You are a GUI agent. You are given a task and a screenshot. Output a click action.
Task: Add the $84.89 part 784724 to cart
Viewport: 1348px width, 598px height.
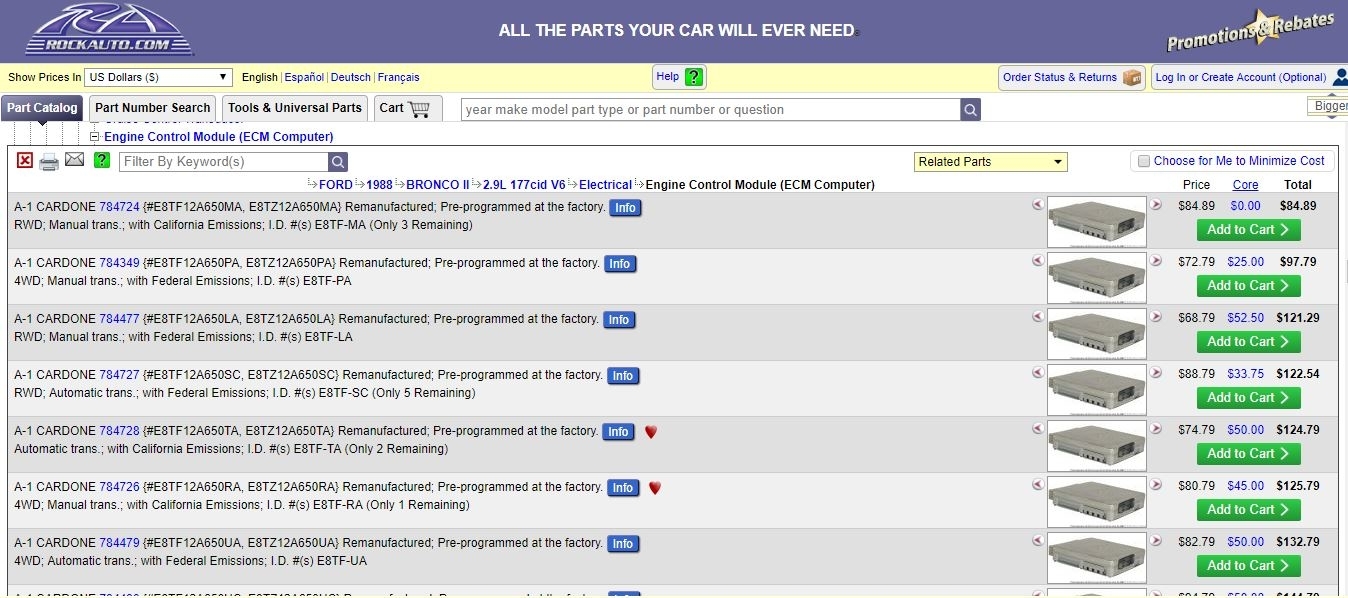1248,230
